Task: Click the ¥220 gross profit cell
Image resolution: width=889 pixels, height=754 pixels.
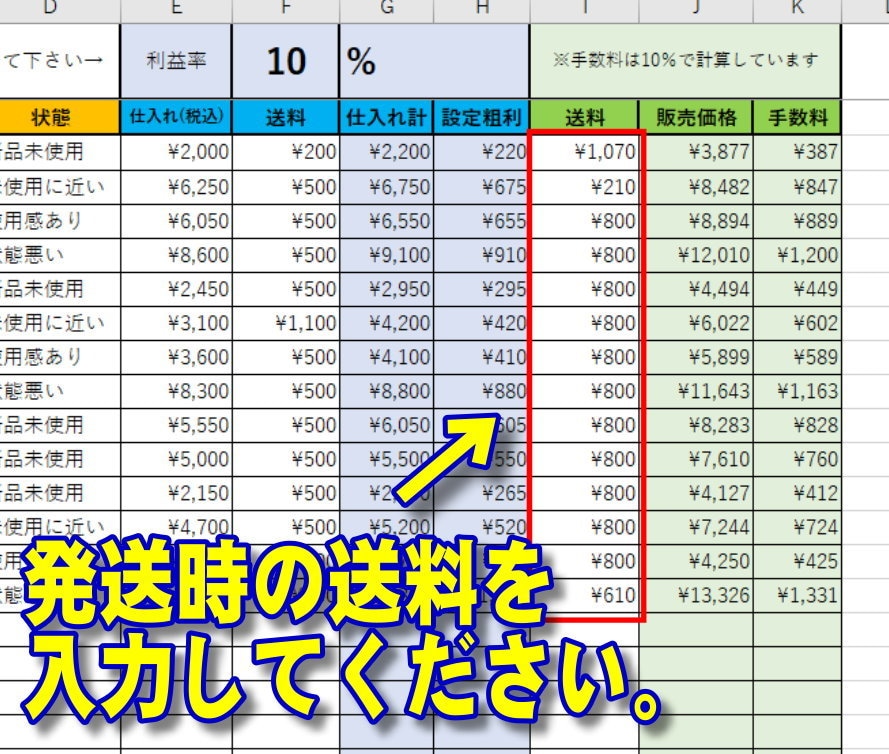Action: (481, 152)
